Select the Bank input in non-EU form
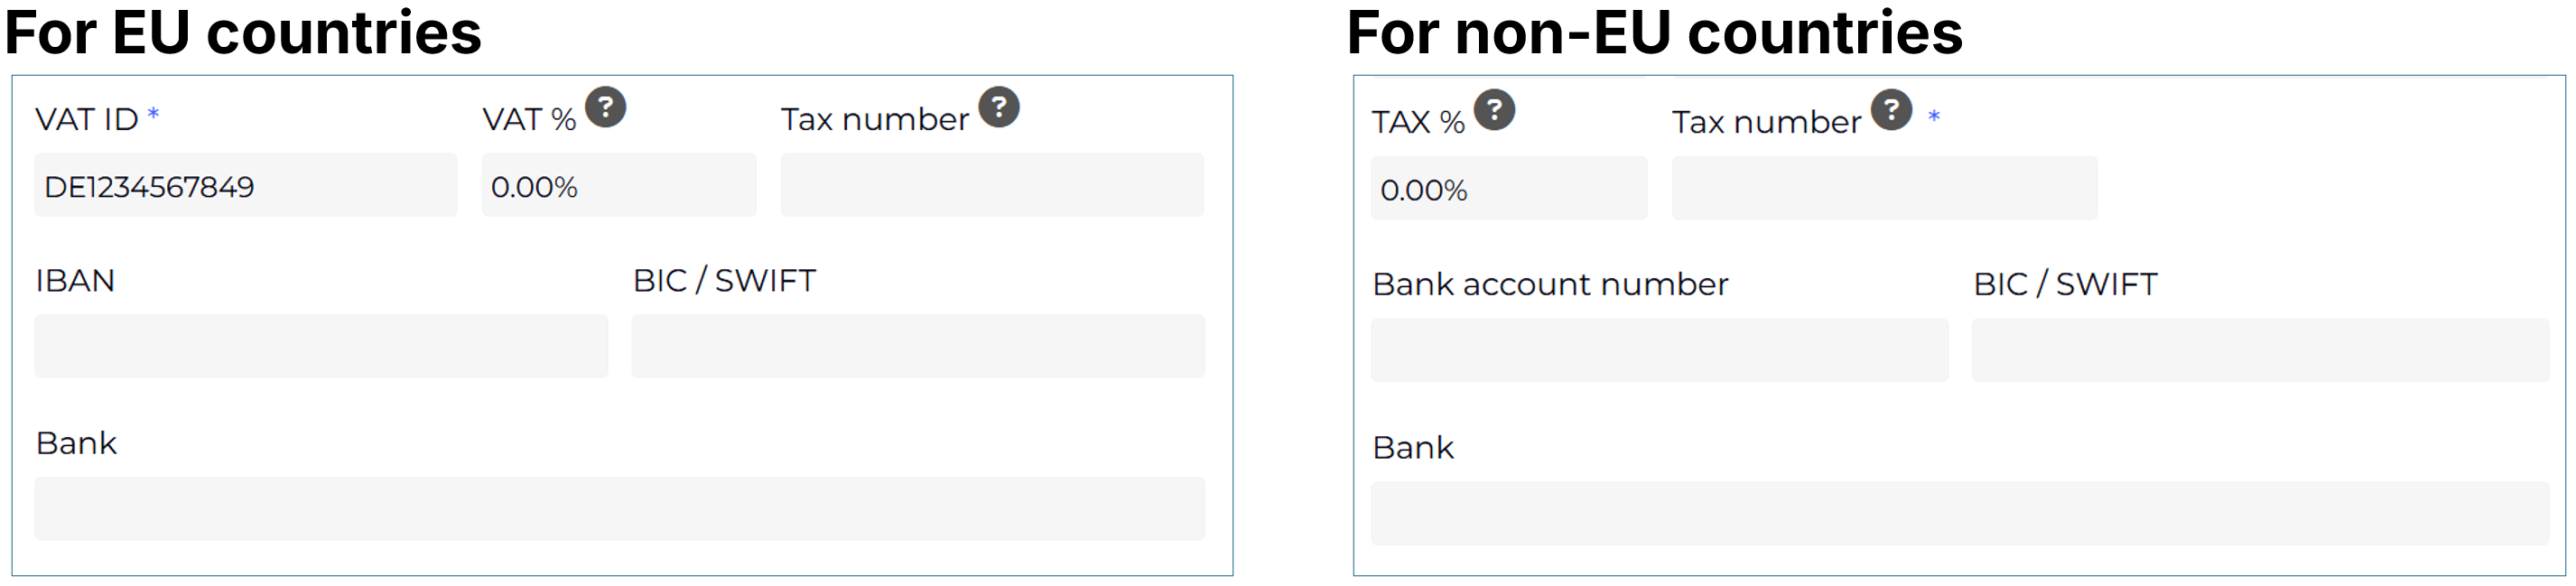Image resolution: width=2576 pixels, height=586 pixels. tap(1960, 513)
